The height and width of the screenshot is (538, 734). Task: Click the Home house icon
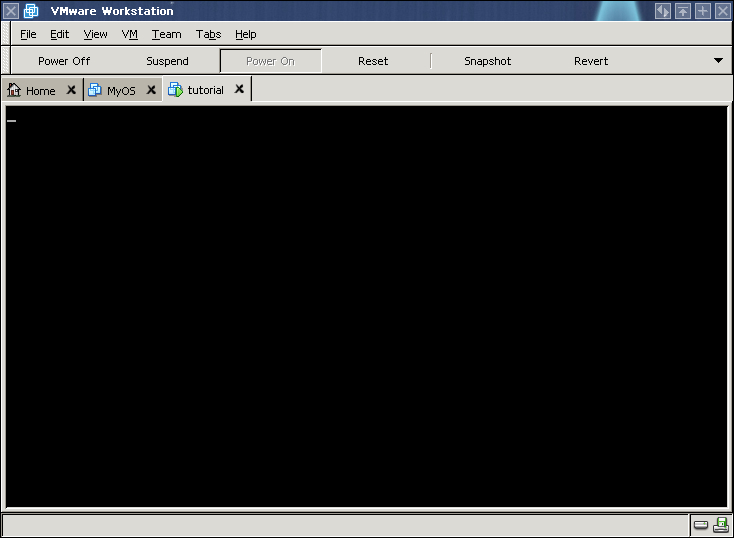pos(14,89)
